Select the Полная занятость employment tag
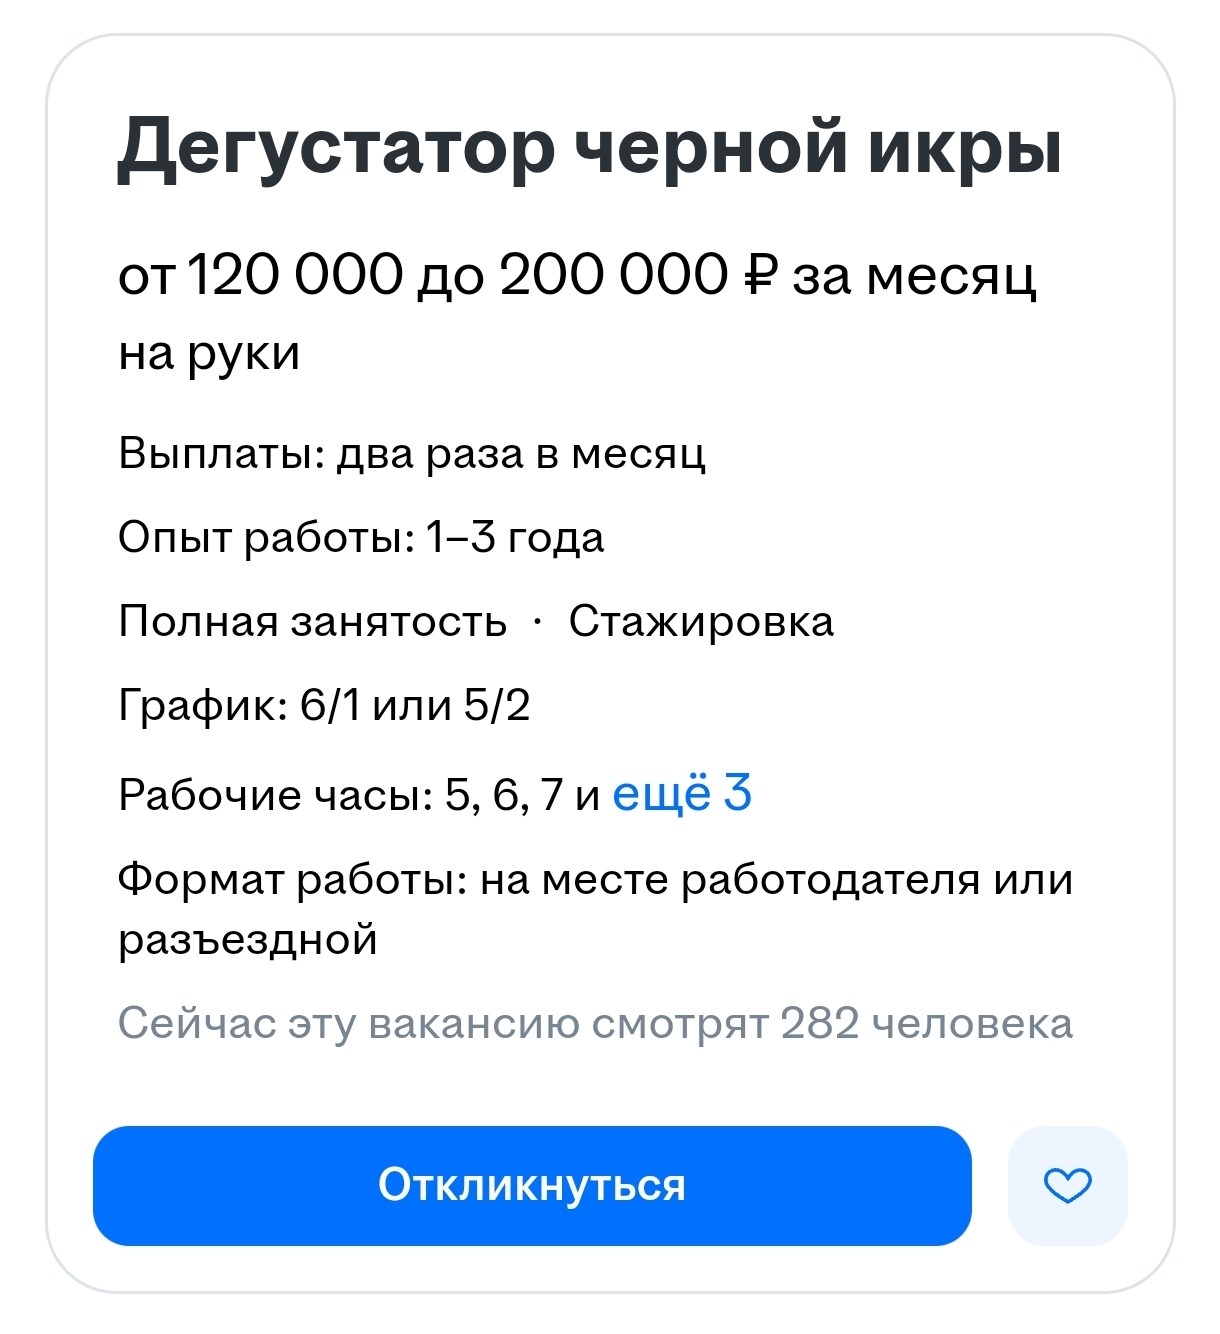 pos(312,622)
